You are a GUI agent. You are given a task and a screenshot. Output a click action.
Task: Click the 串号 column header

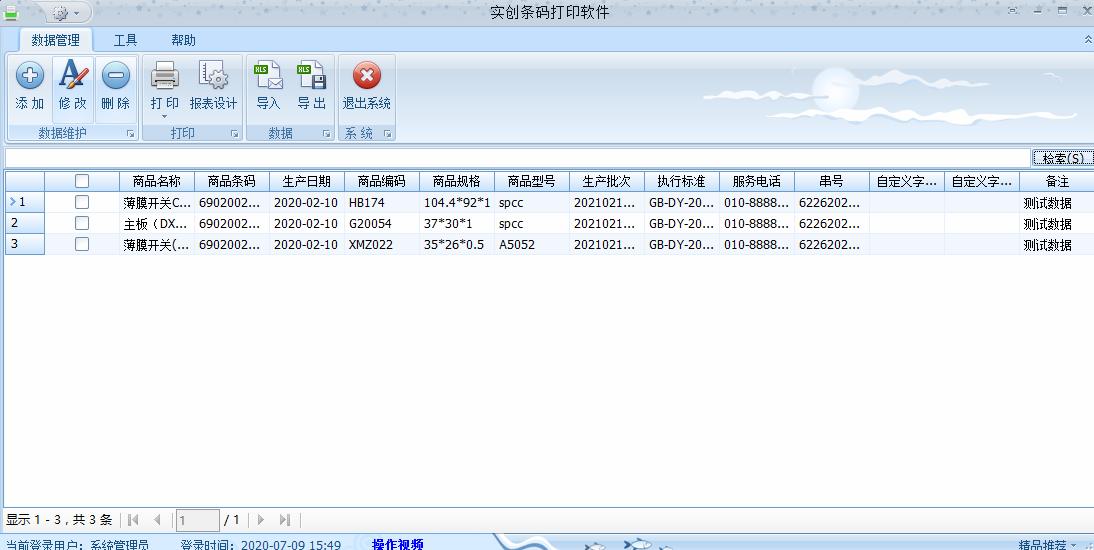point(832,181)
